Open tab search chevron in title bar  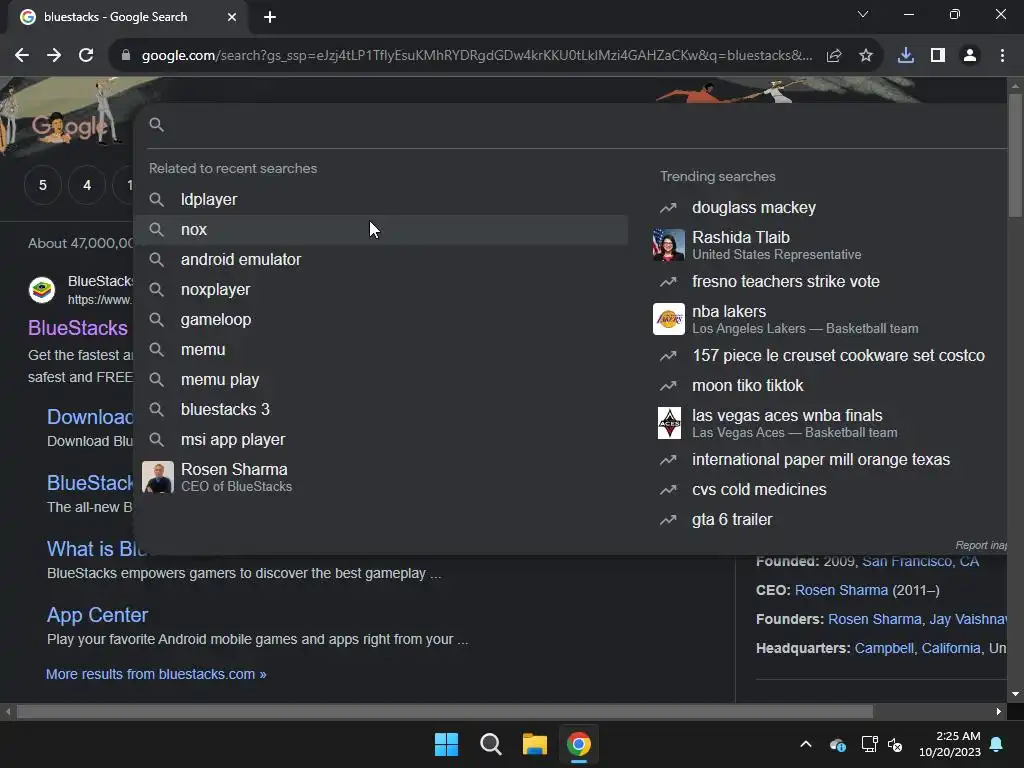pos(863,14)
